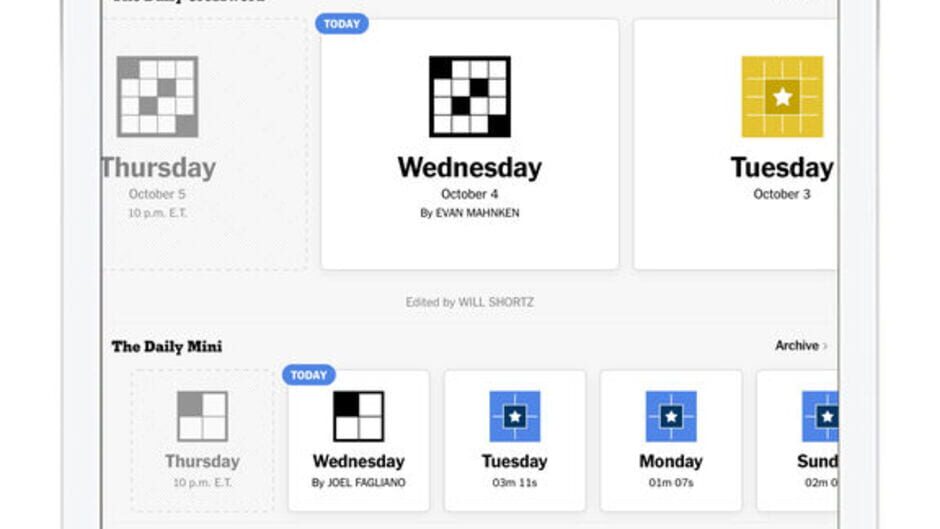Click The Daily Mini section heading

pos(167,346)
